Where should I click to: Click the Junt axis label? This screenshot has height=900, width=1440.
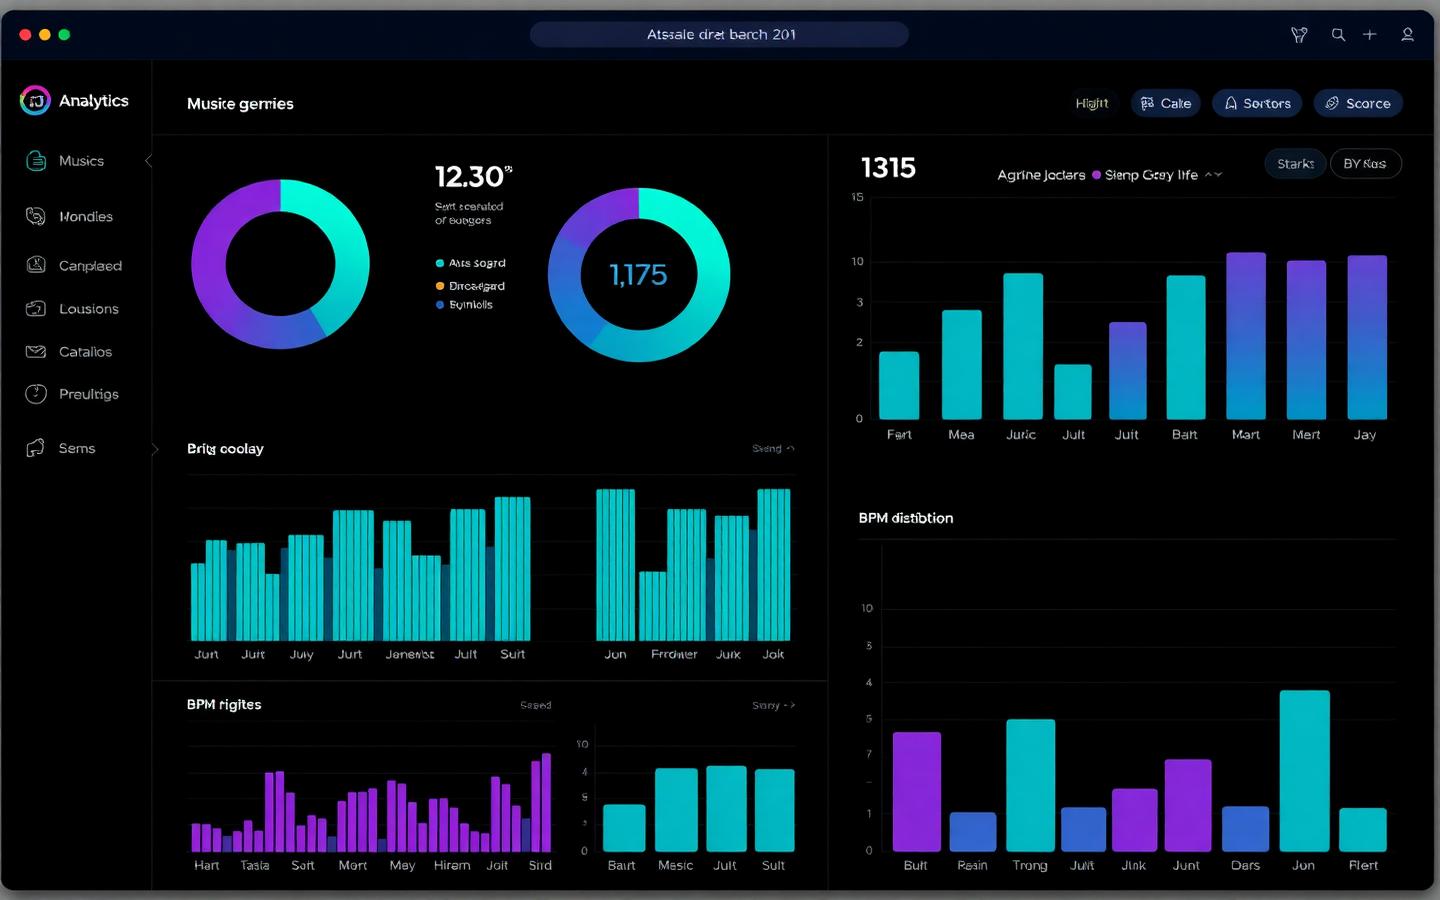1186,866
